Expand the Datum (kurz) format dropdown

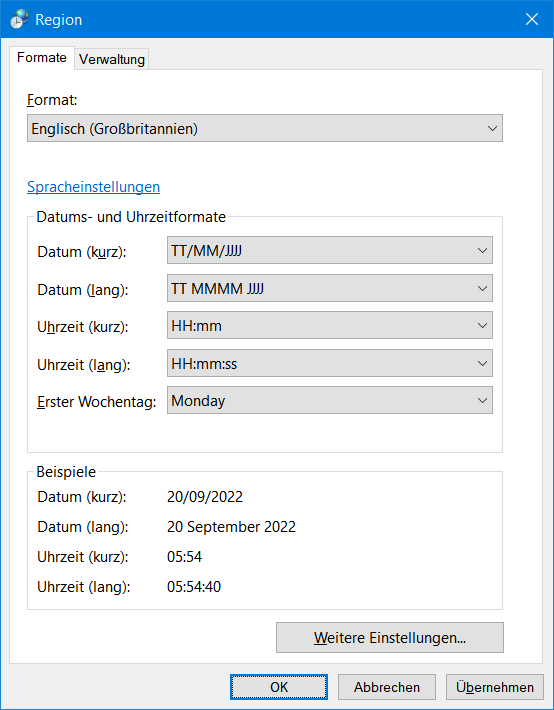(x=329, y=250)
